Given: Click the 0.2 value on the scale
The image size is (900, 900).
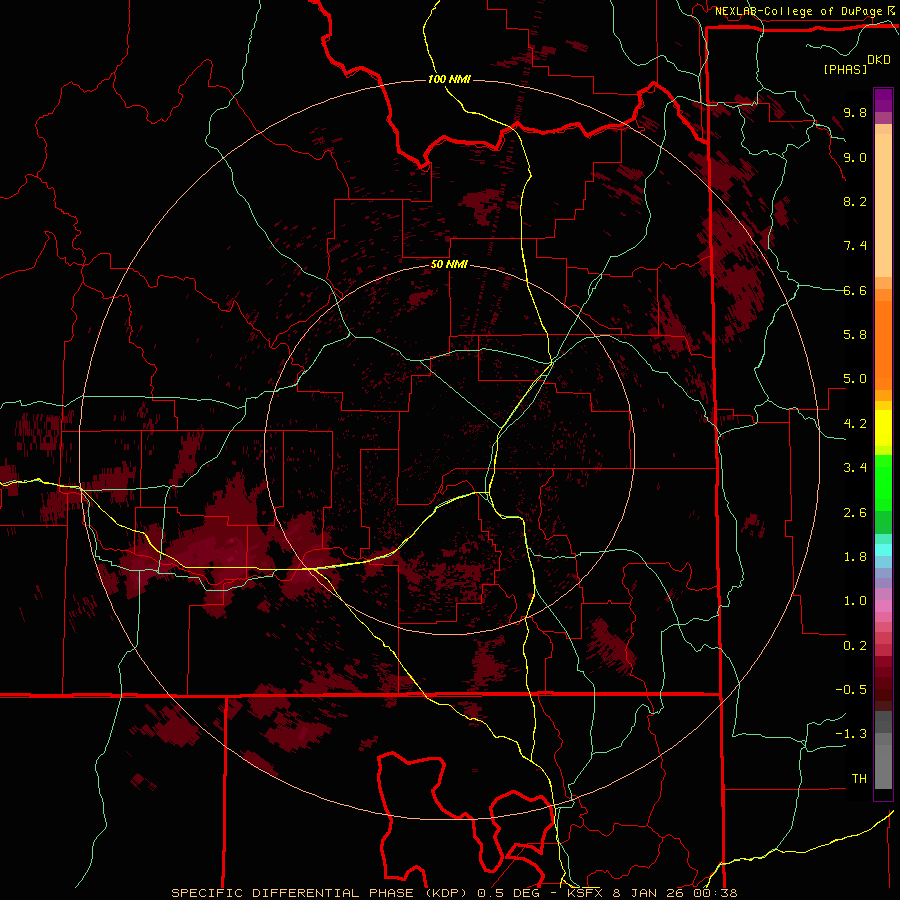Looking at the screenshot, I should point(855,646).
